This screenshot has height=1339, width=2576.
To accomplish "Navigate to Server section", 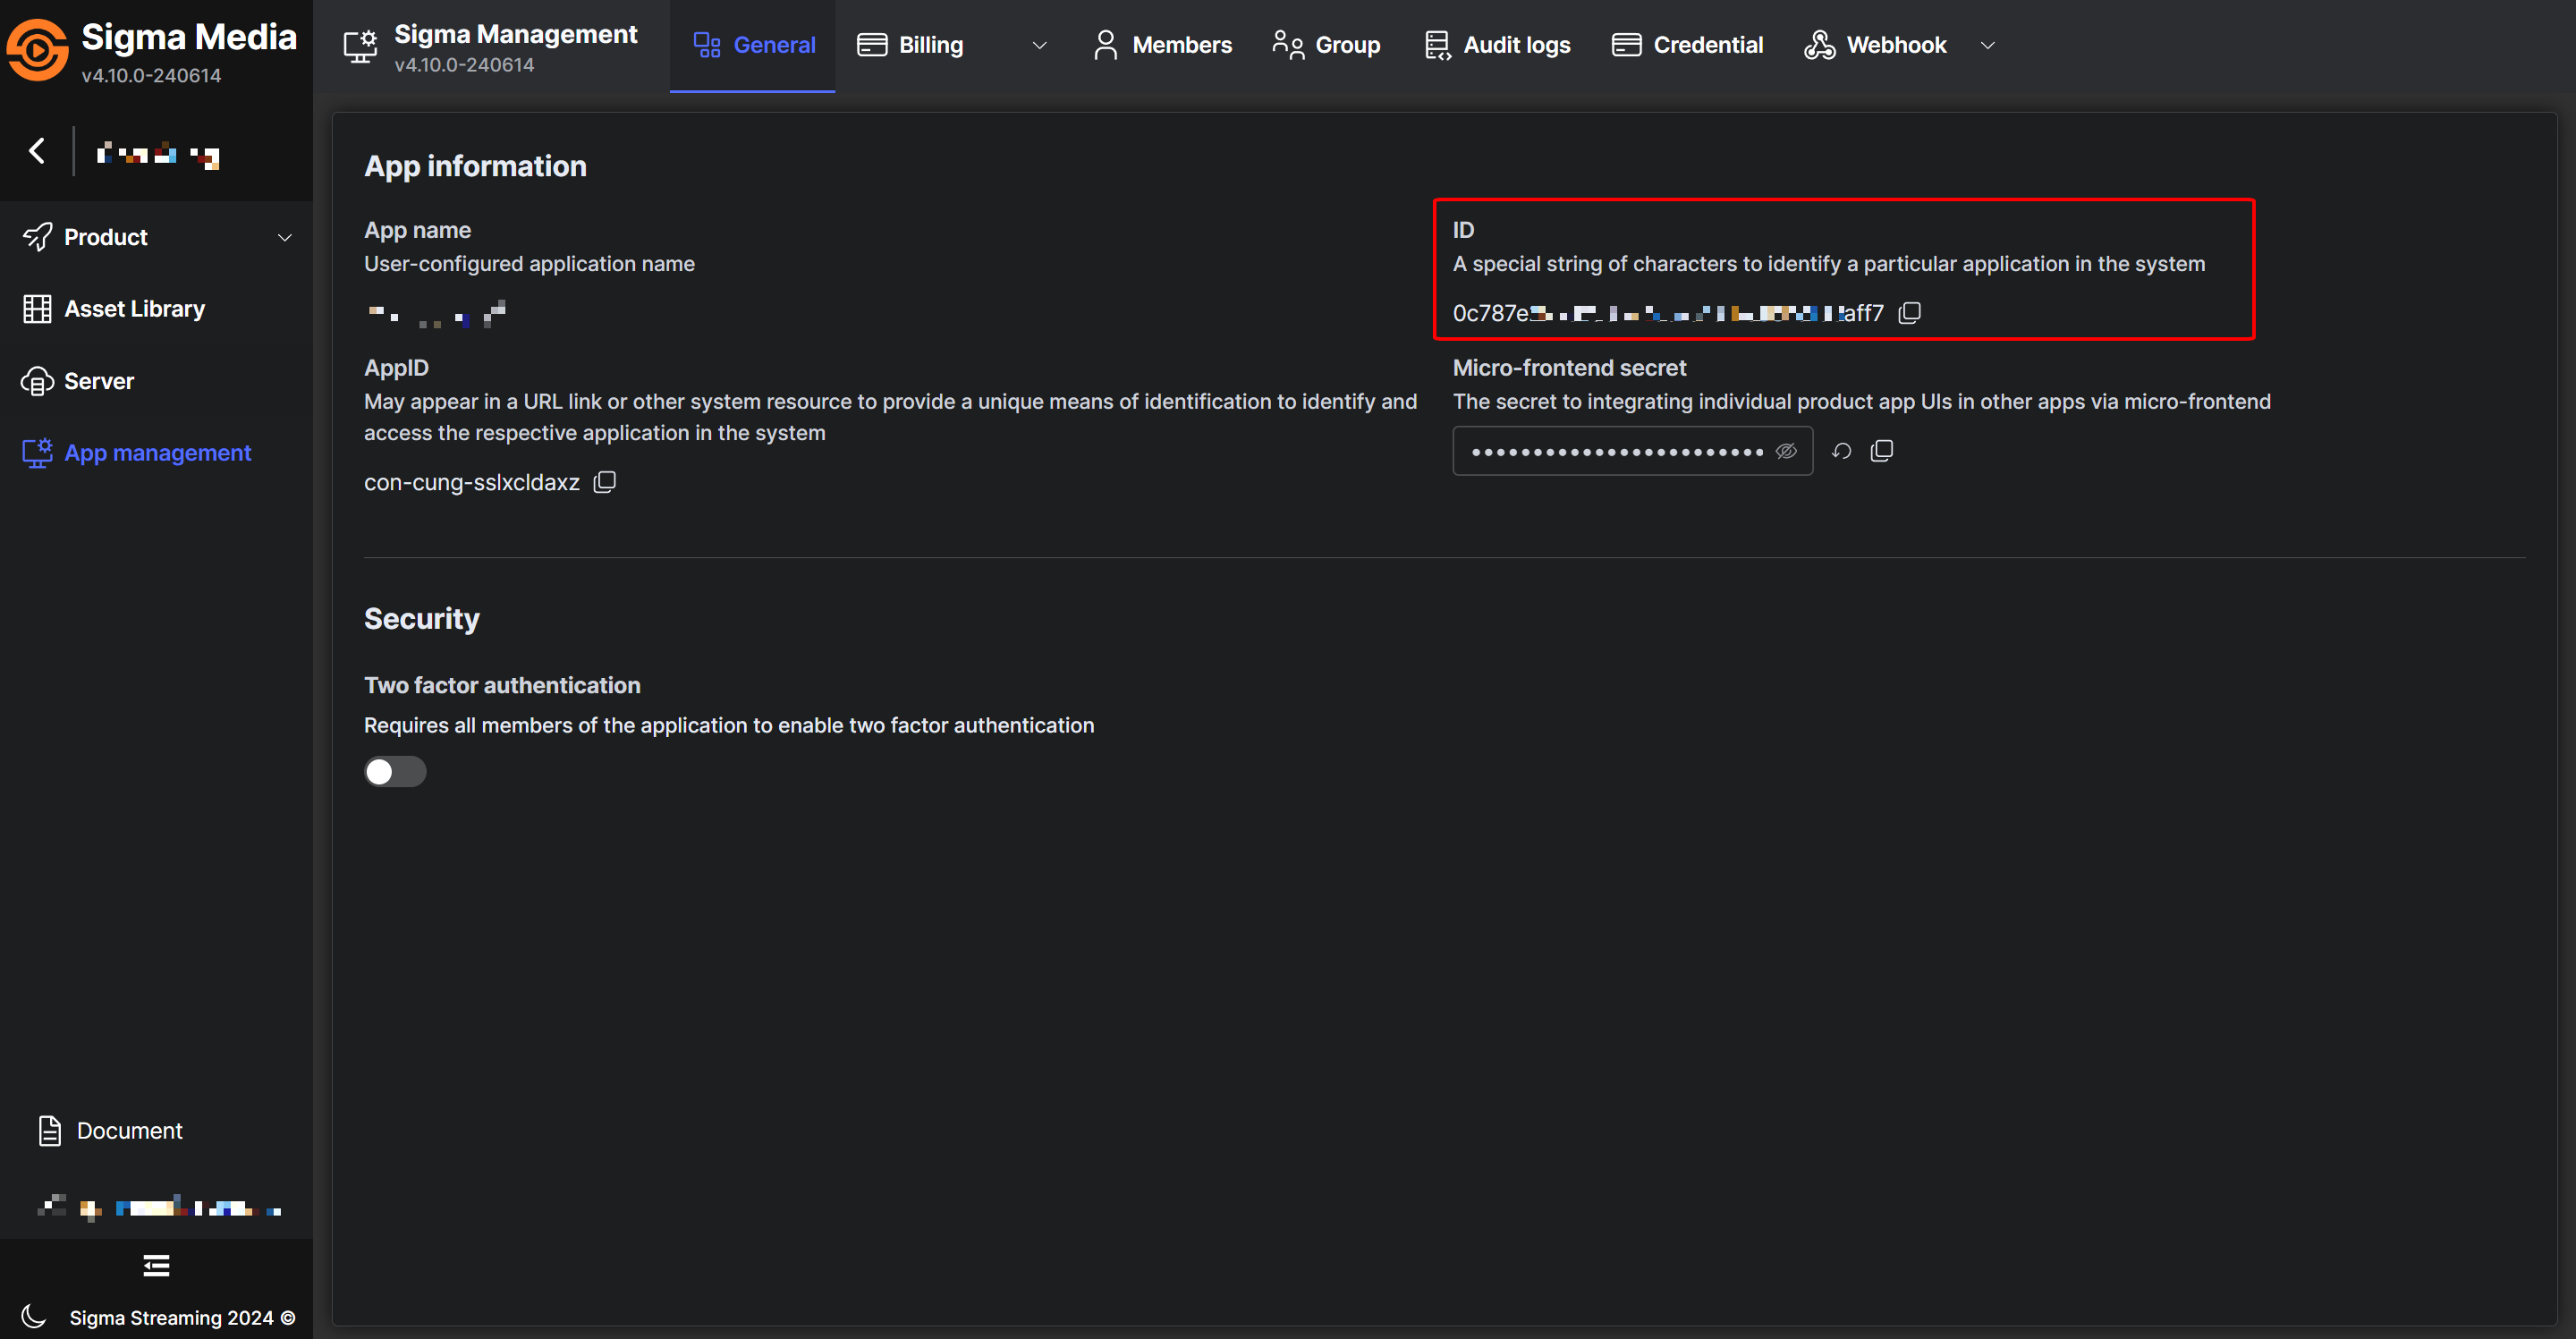I will pyautogui.click(x=98, y=381).
